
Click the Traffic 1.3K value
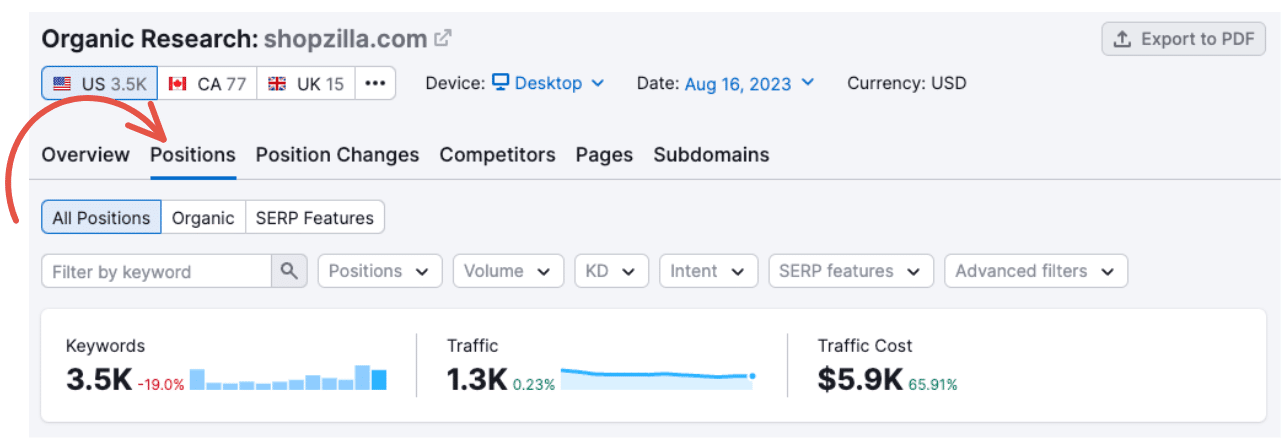pos(477,380)
